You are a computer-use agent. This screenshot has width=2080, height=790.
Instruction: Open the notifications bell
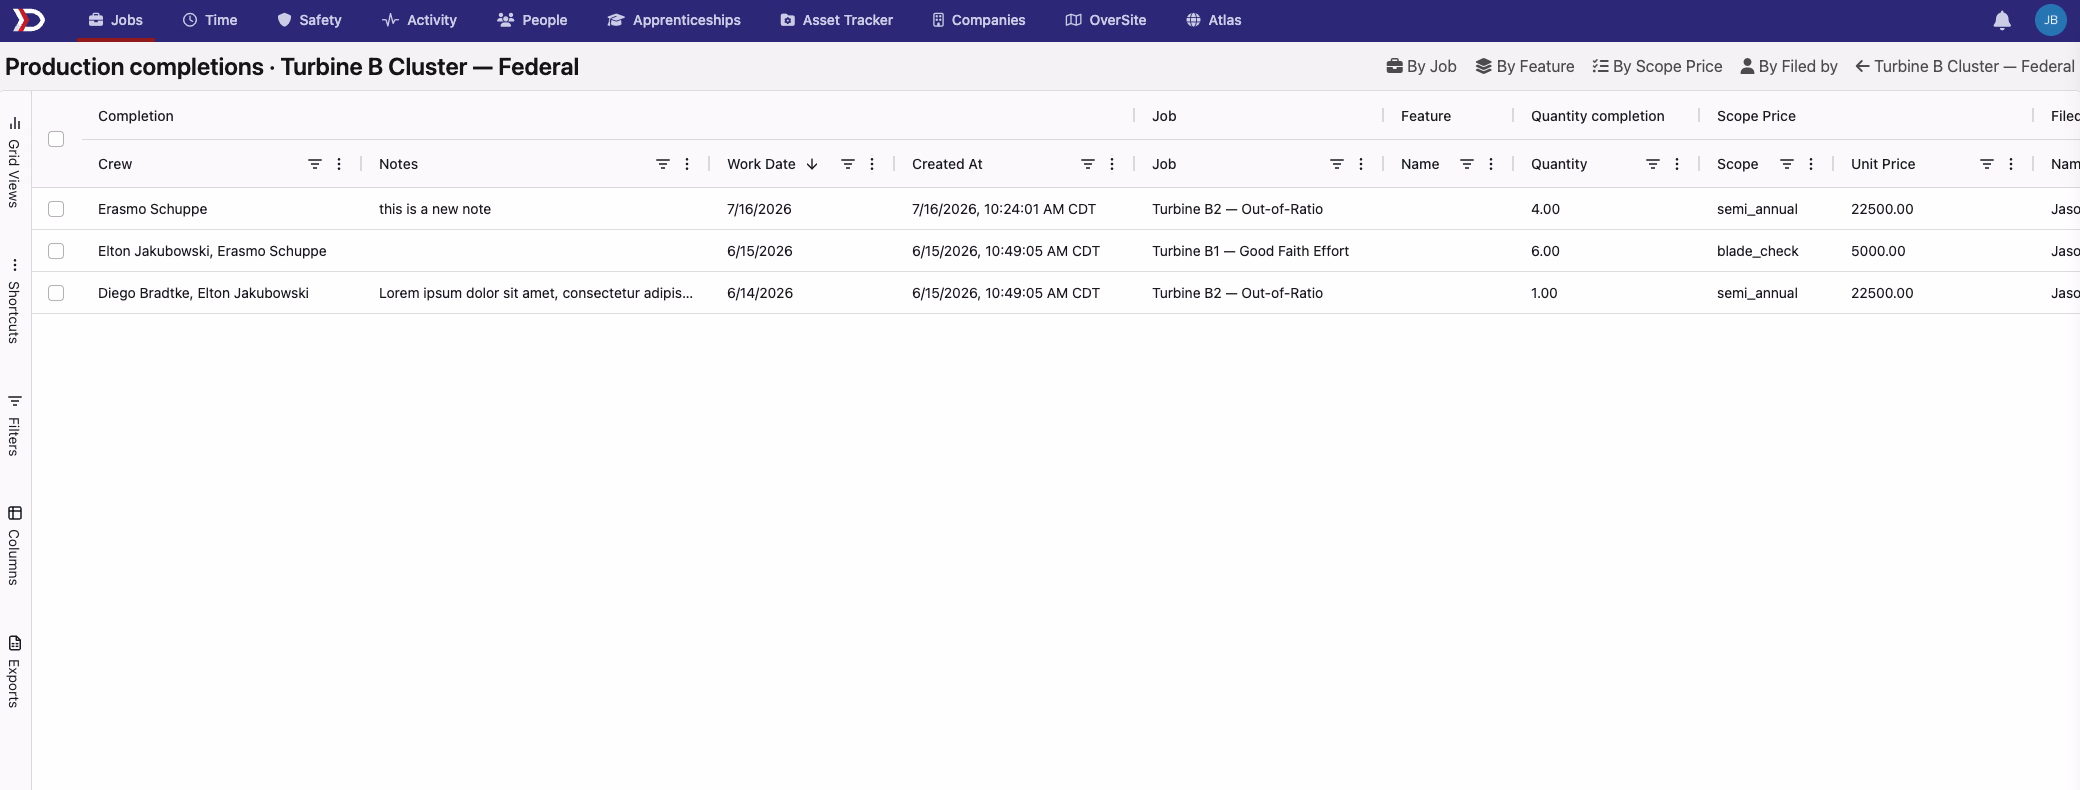(x=2002, y=20)
